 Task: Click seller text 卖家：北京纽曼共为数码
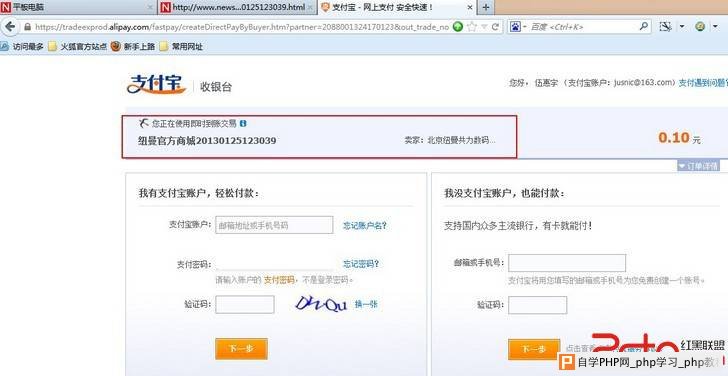point(450,140)
